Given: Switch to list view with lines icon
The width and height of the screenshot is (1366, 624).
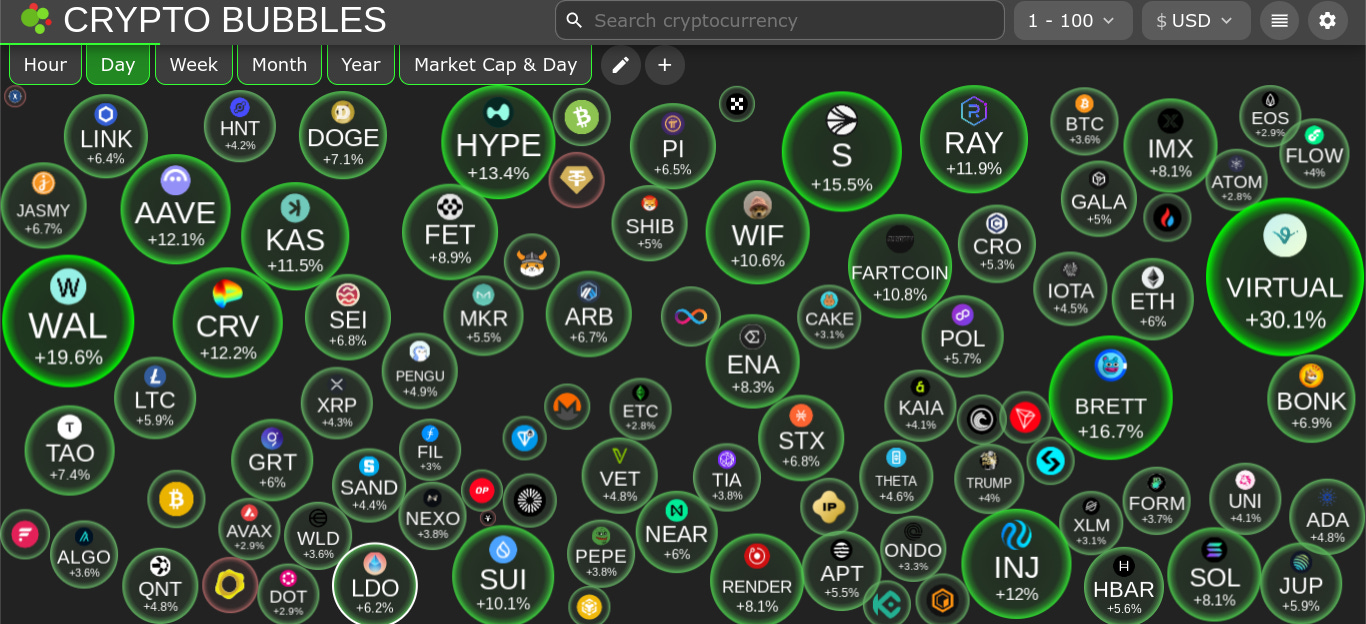Looking at the screenshot, I should pyautogui.click(x=1279, y=20).
